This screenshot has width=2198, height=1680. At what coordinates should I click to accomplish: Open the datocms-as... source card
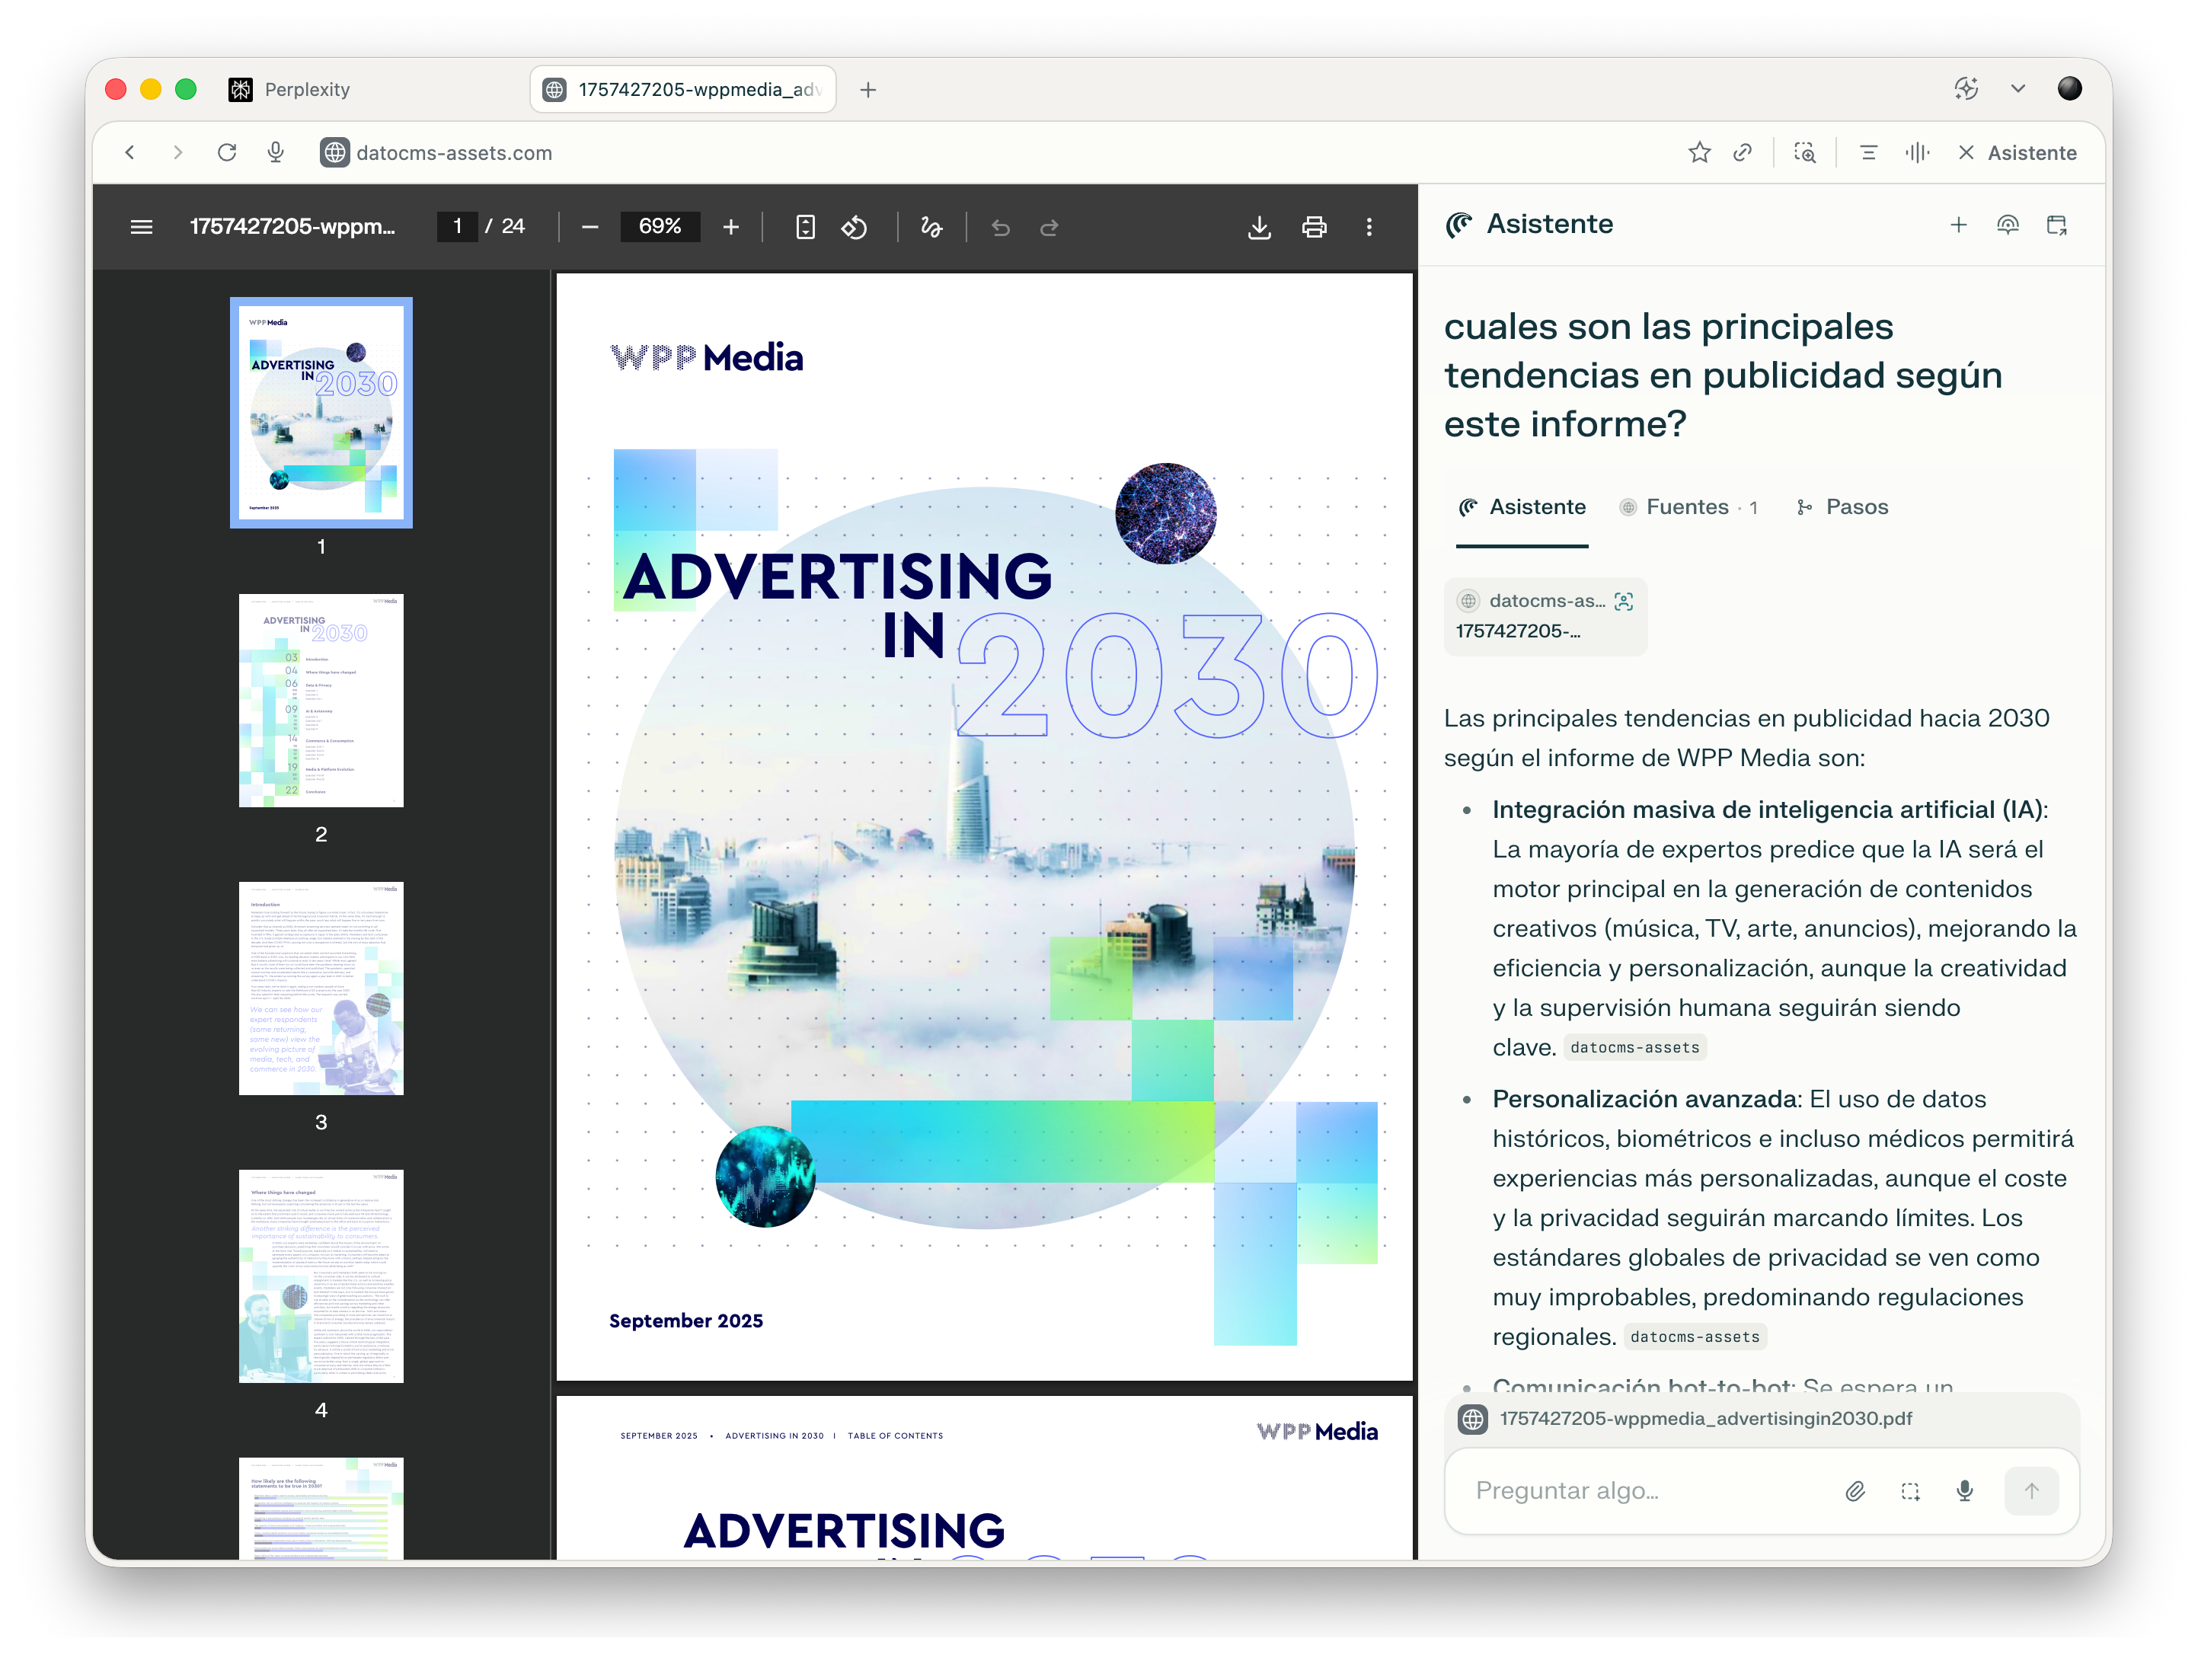[1545, 616]
